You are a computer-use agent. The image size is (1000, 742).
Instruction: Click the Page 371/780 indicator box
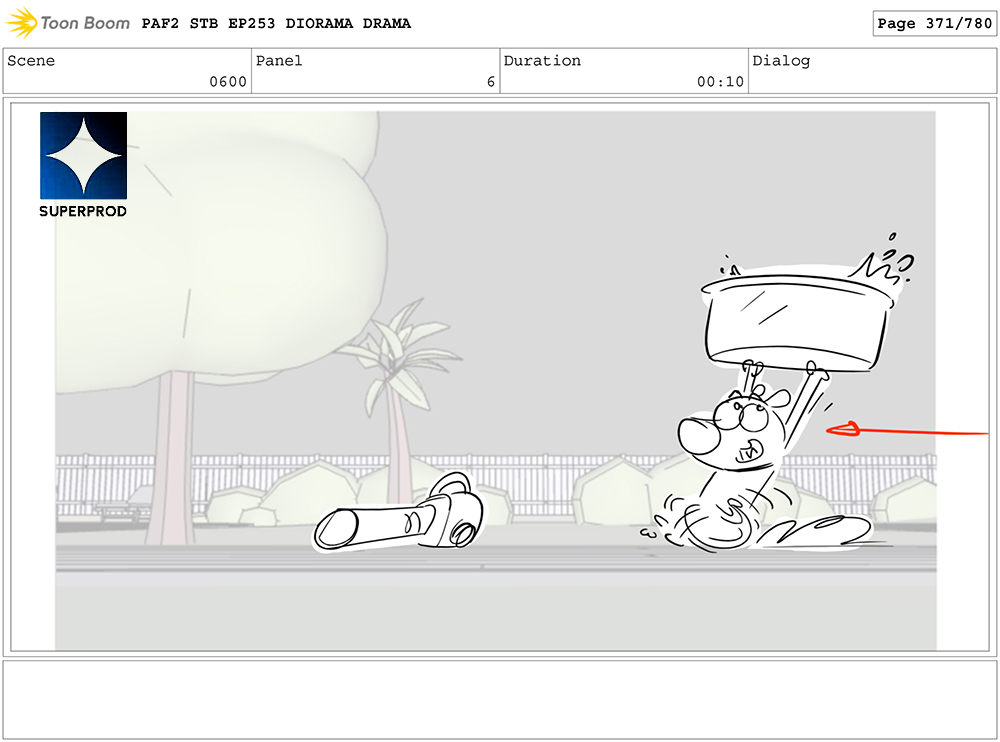[934, 24]
